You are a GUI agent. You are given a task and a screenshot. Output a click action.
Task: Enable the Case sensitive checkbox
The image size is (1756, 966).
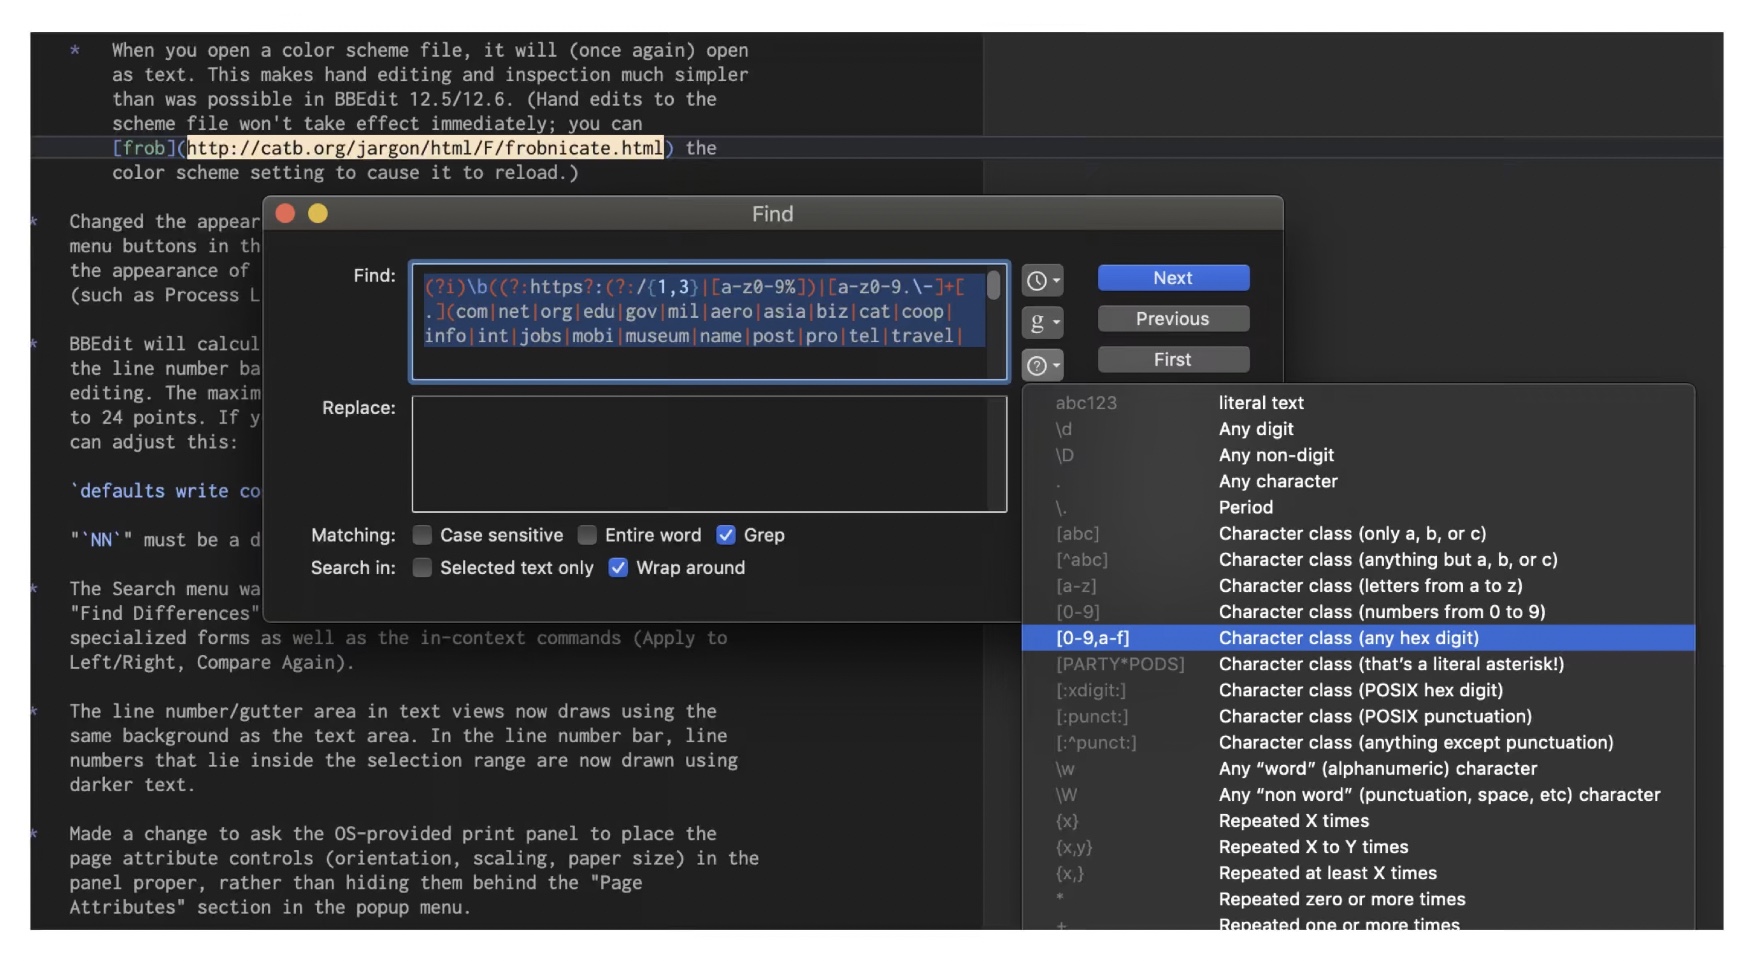tap(423, 535)
